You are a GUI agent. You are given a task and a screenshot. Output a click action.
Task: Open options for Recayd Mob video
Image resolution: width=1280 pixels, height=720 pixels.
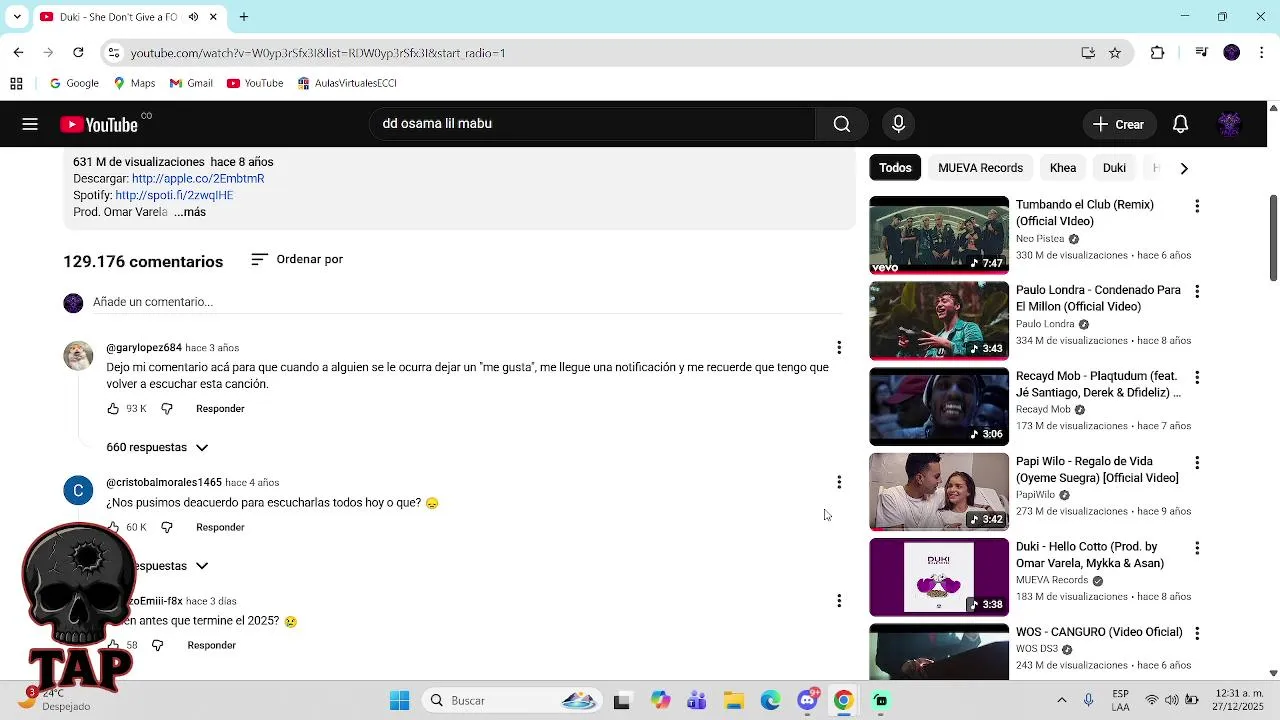coord(1197,377)
